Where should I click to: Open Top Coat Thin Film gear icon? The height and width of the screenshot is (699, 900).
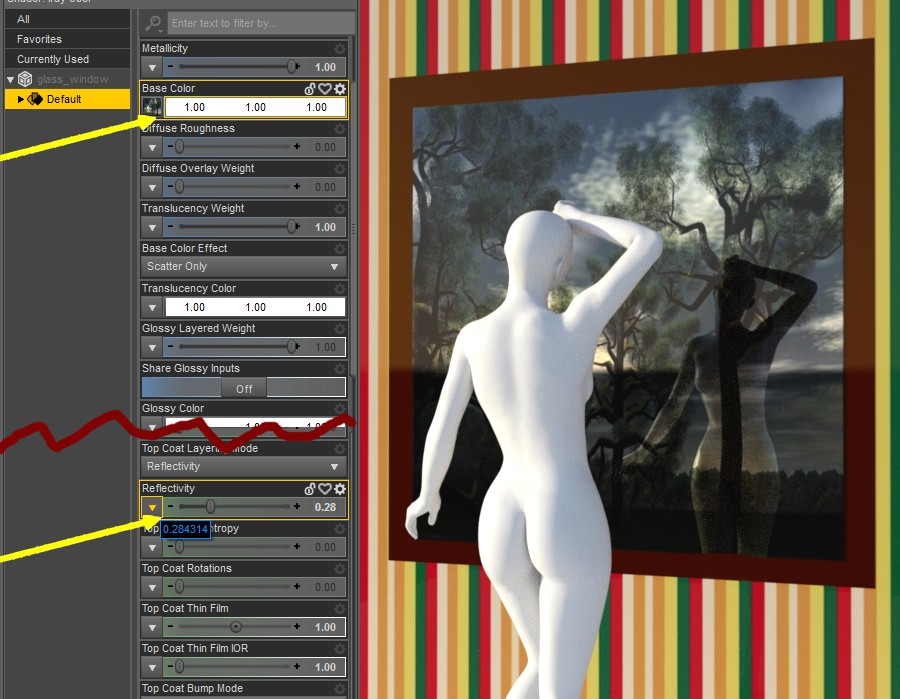tap(340, 608)
